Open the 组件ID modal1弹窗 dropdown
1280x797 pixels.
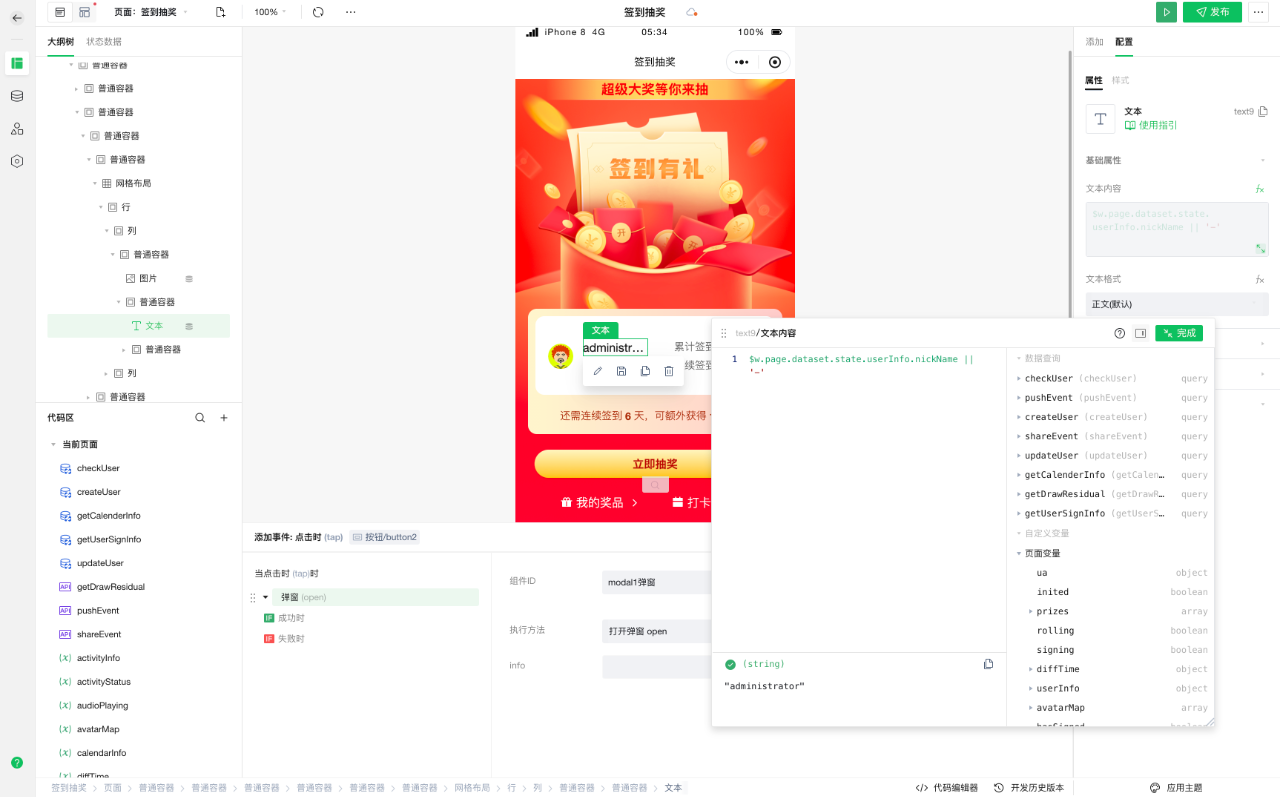point(656,582)
